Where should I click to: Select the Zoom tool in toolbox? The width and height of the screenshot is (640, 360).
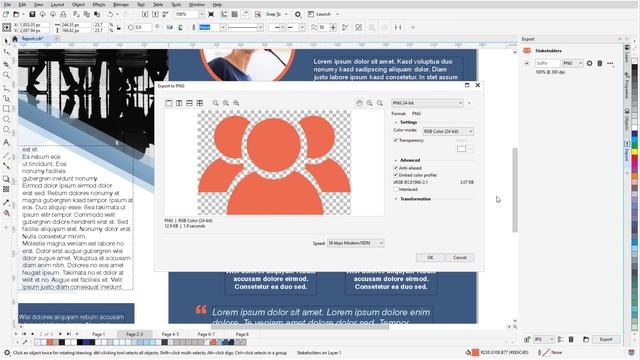pos(6,75)
